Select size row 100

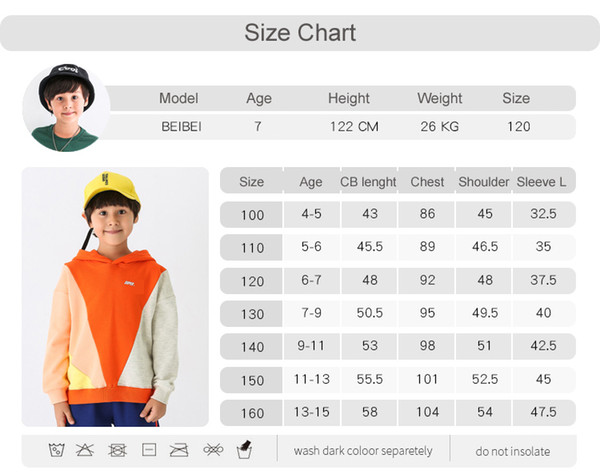click(398, 215)
